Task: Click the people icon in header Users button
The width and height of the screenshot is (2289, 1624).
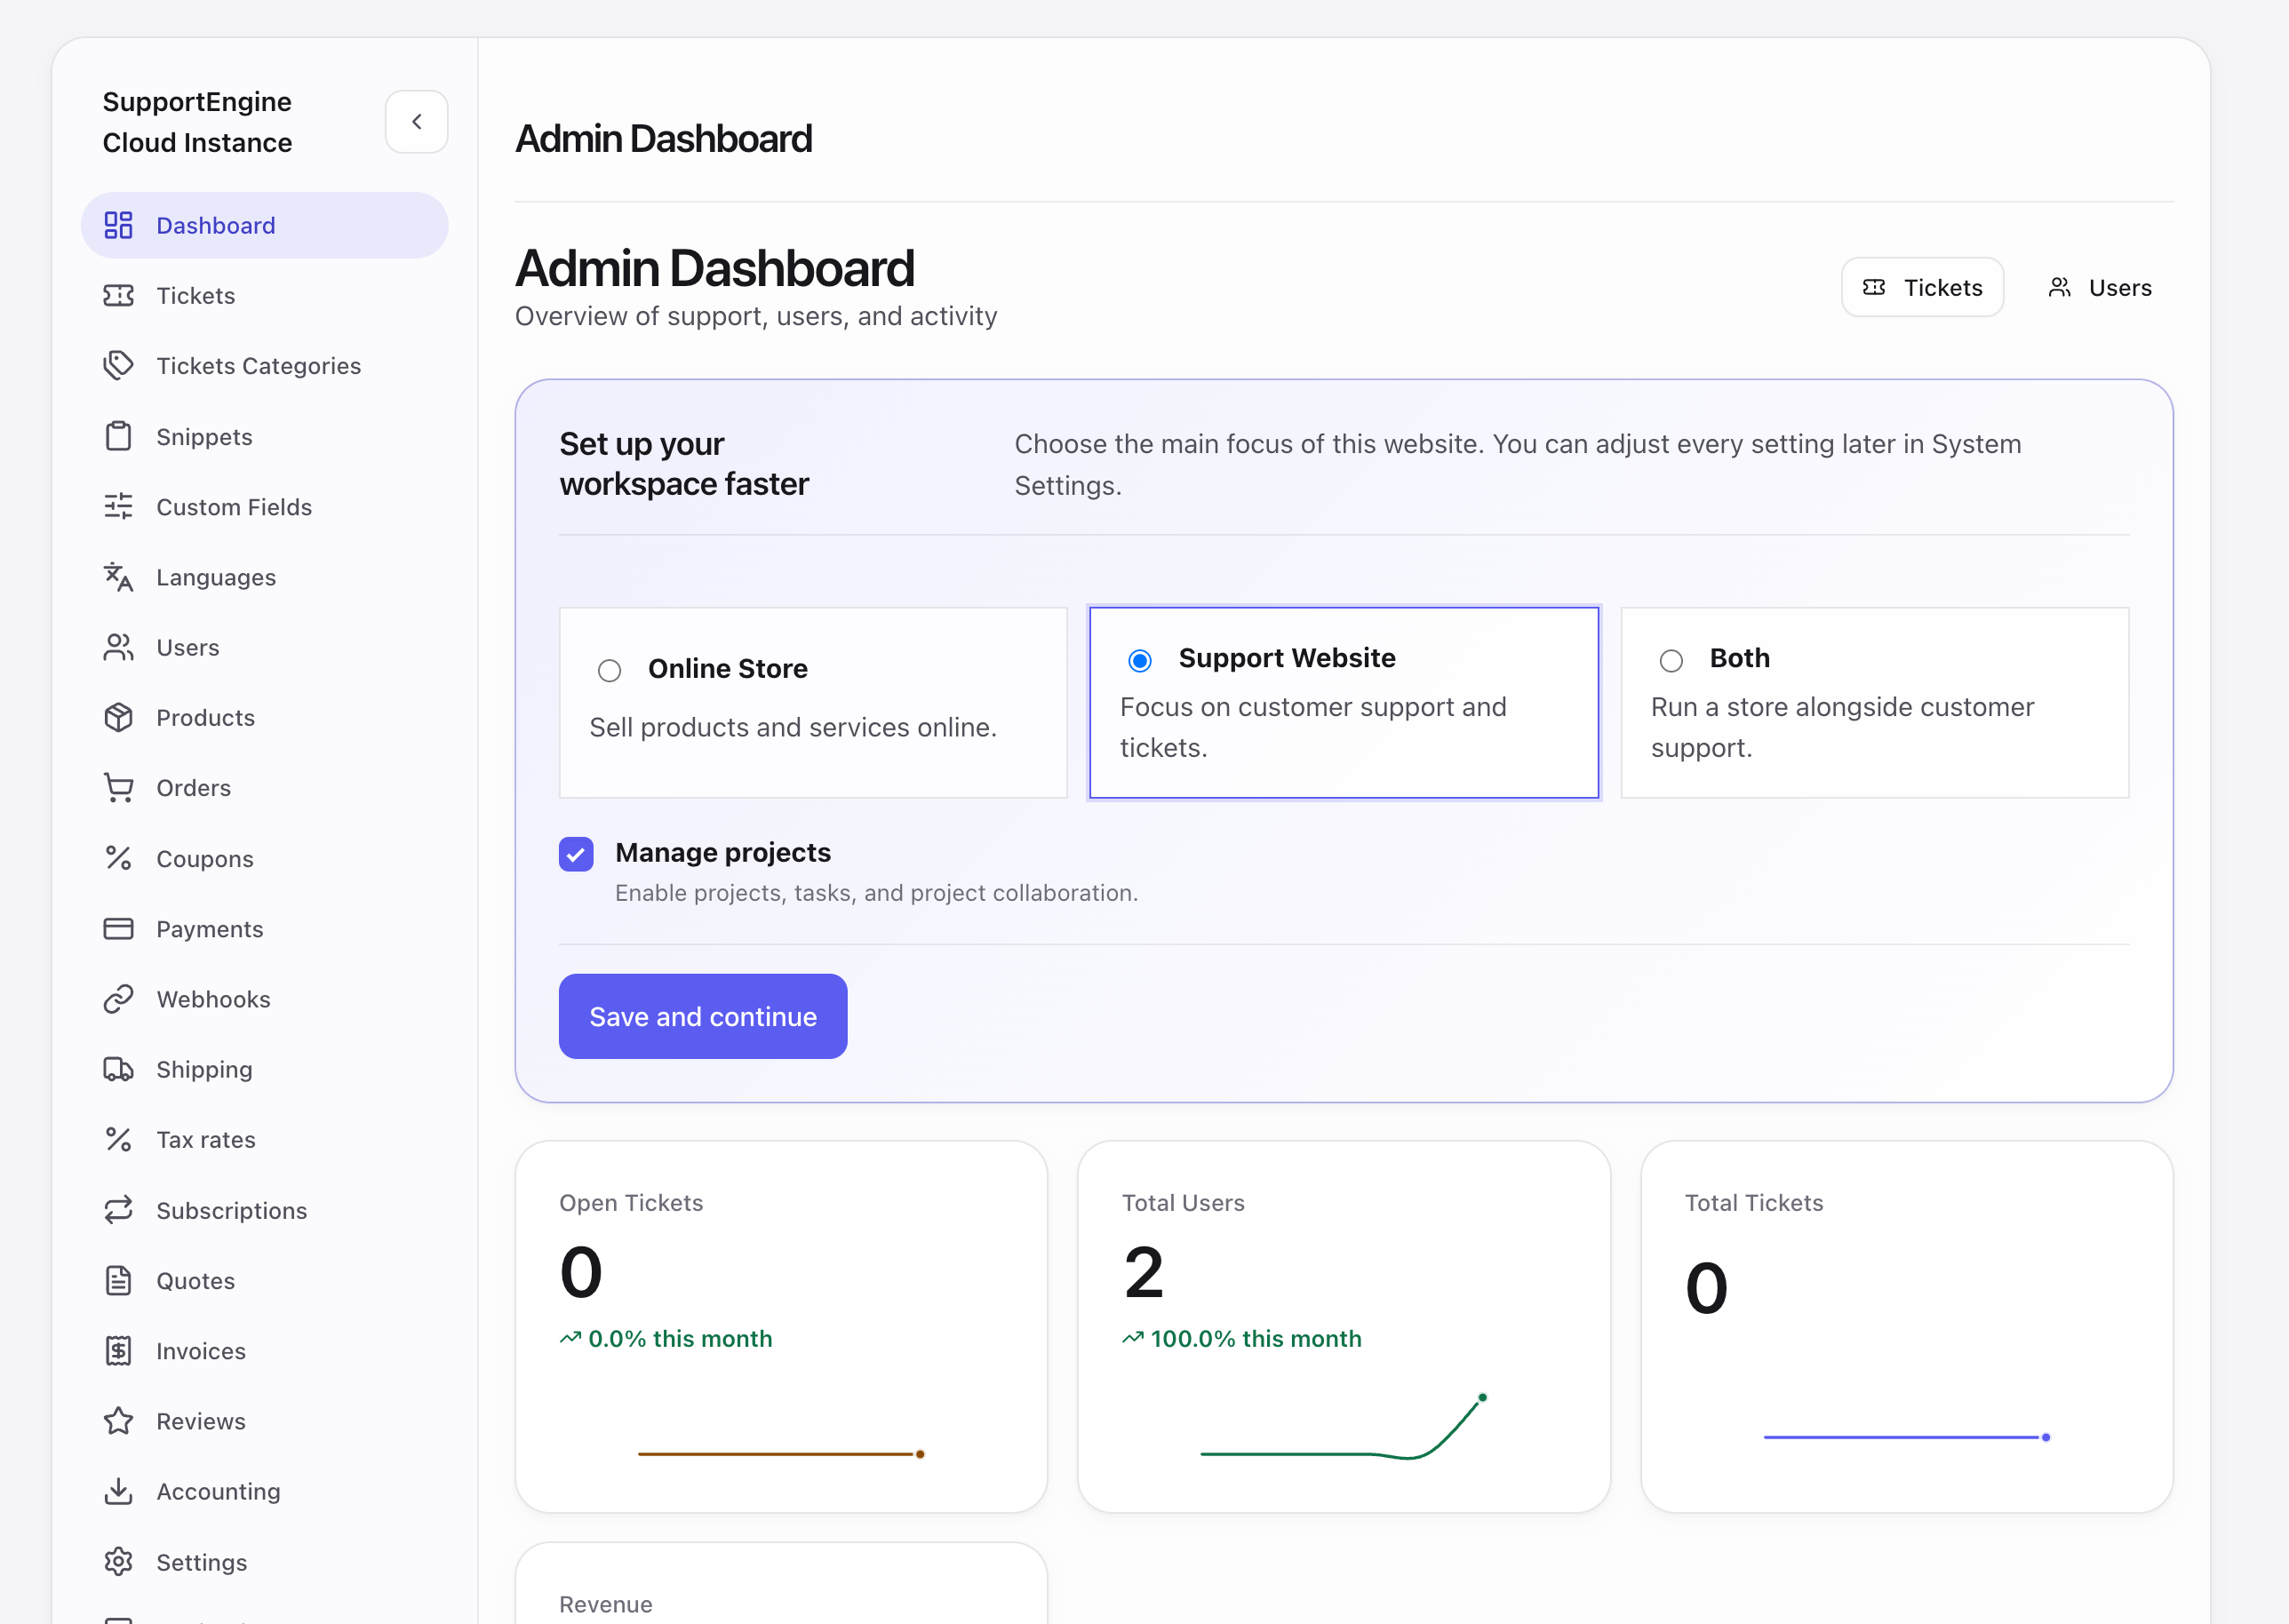Action: [x=2059, y=288]
